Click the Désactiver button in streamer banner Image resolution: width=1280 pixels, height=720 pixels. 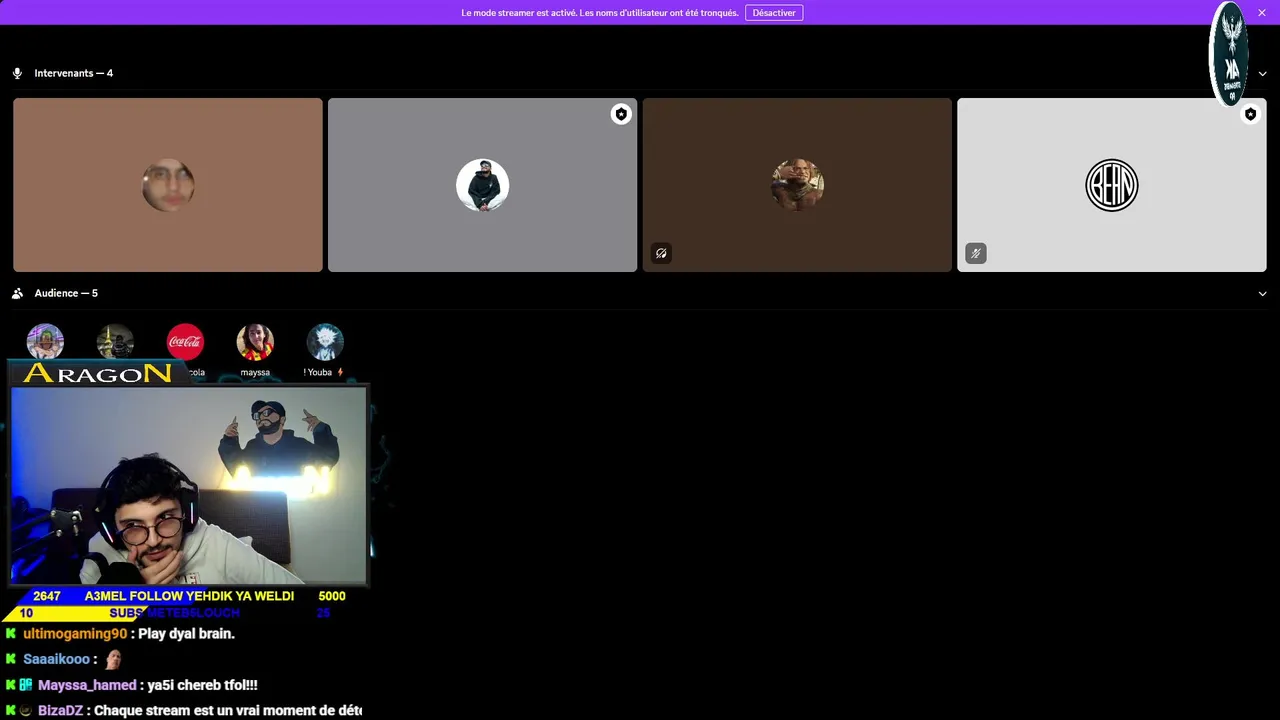pyautogui.click(x=774, y=13)
